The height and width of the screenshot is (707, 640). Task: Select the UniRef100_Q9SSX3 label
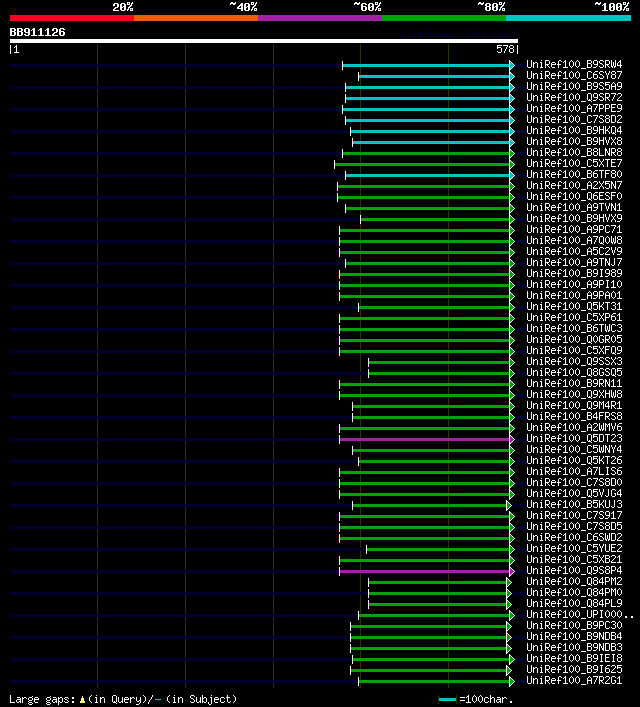(574, 361)
